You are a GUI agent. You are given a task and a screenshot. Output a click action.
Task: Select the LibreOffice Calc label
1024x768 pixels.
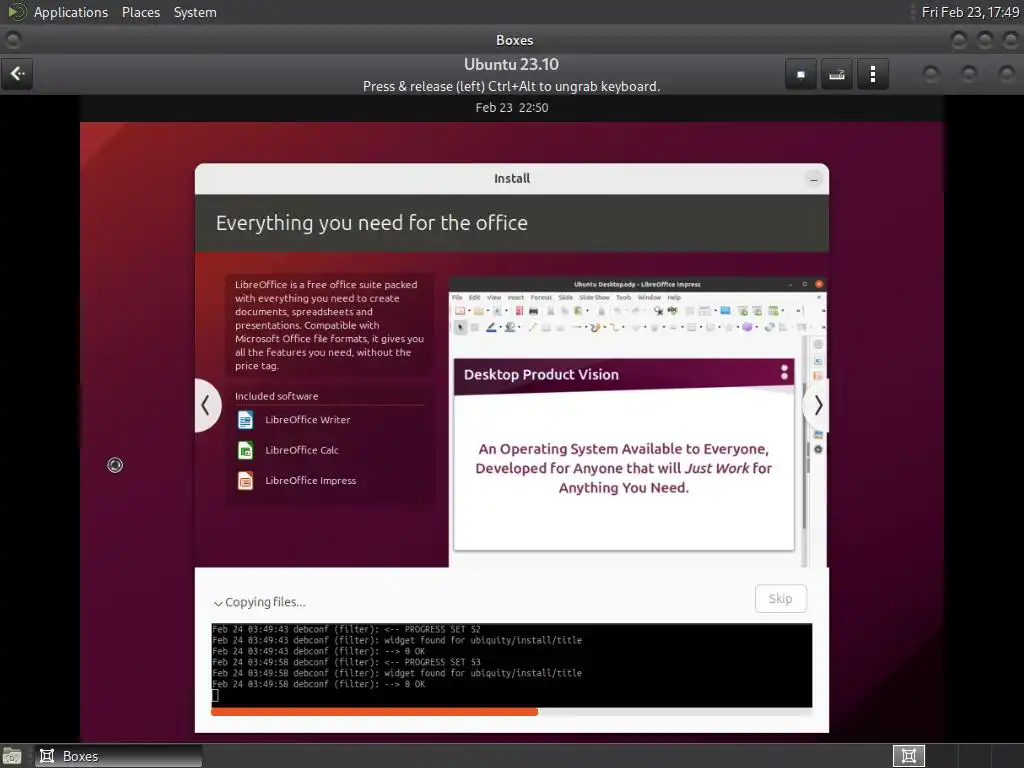click(302, 450)
